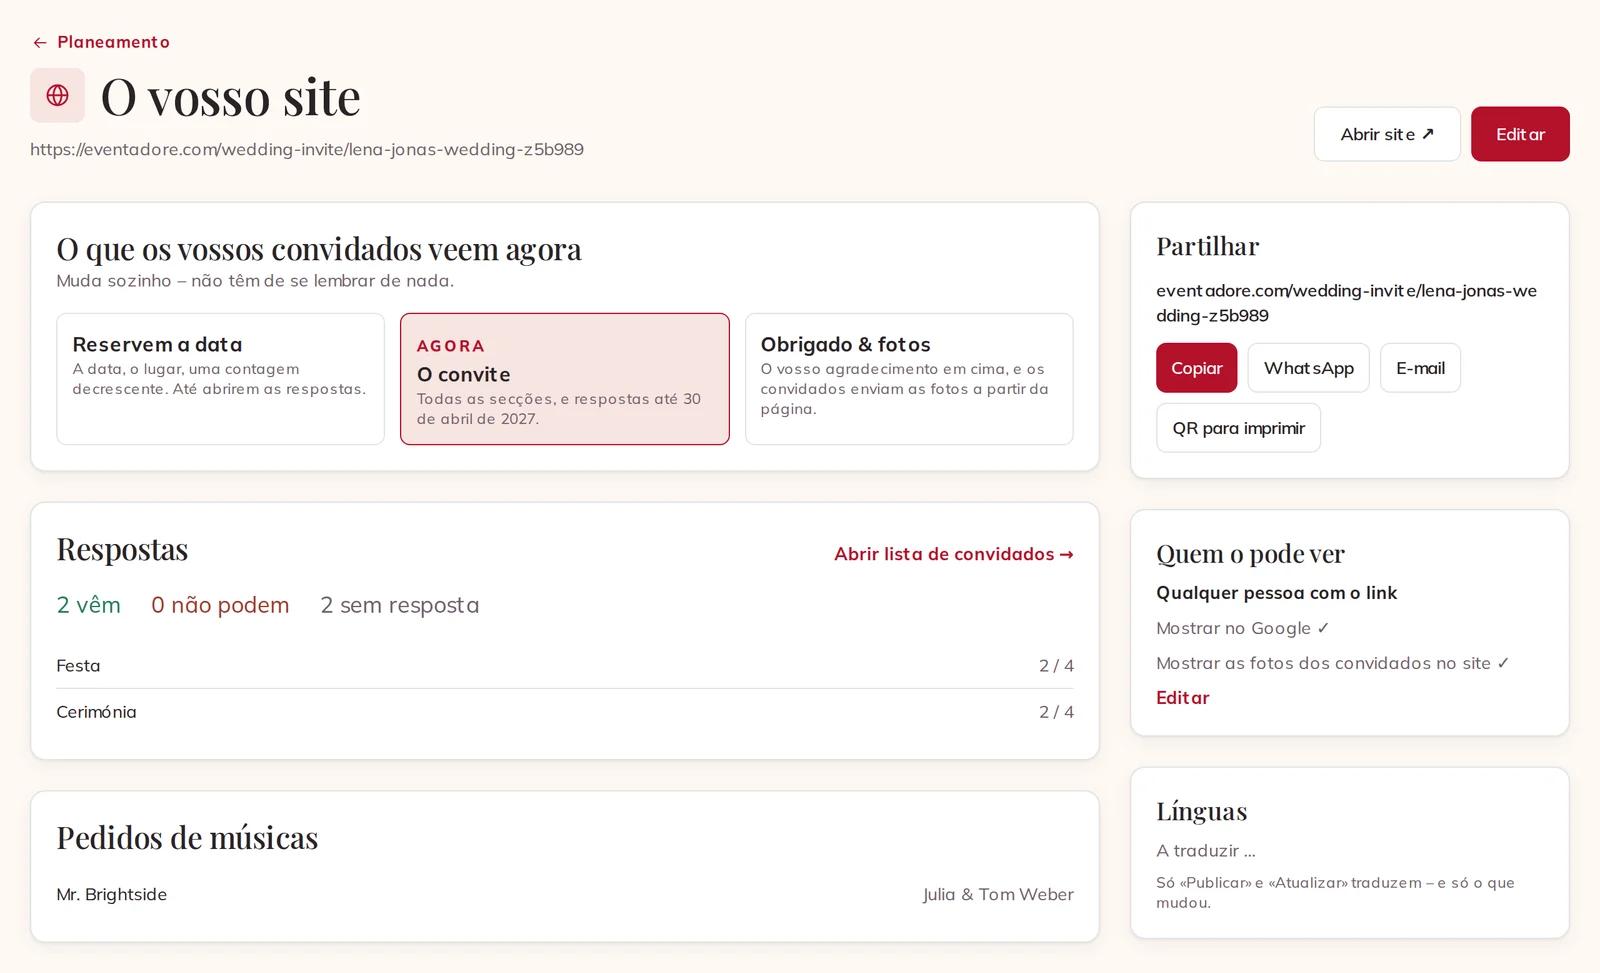Click the Mr. Brightside song request
This screenshot has width=1600, height=973.
(111, 894)
